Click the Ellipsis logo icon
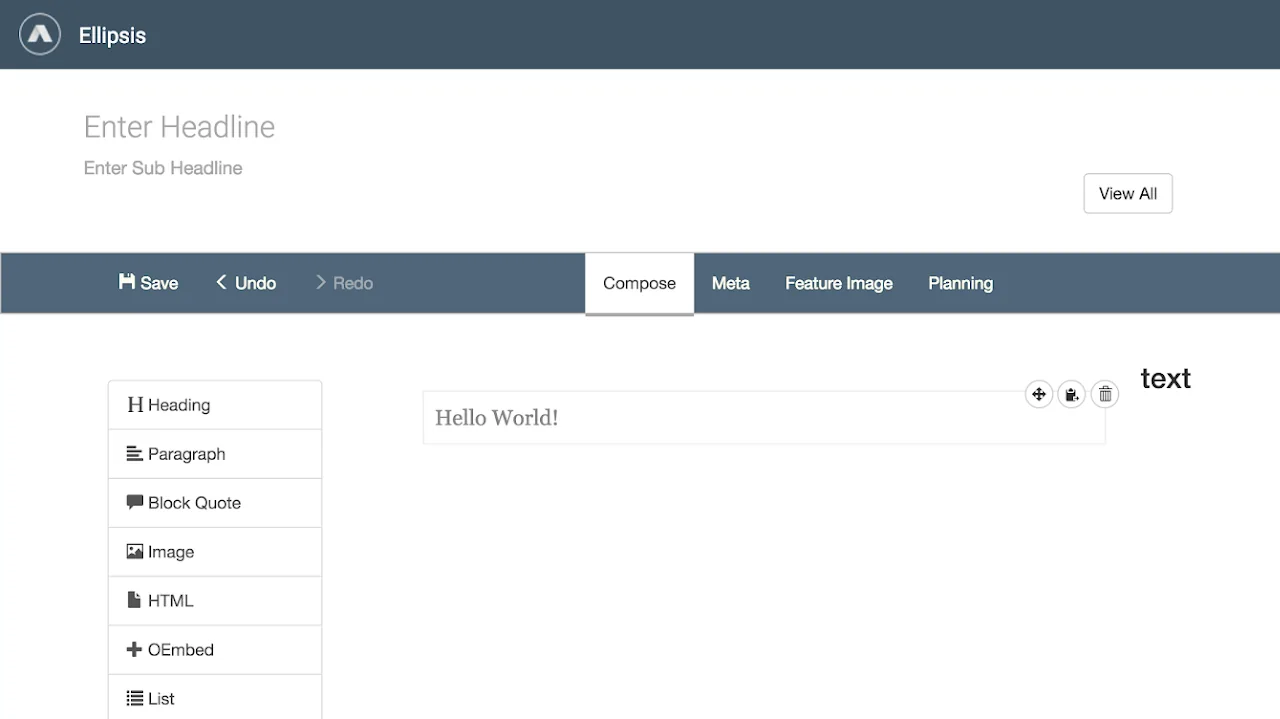Viewport: 1280px width, 719px height. pyautogui.click(x=40, y=34)
